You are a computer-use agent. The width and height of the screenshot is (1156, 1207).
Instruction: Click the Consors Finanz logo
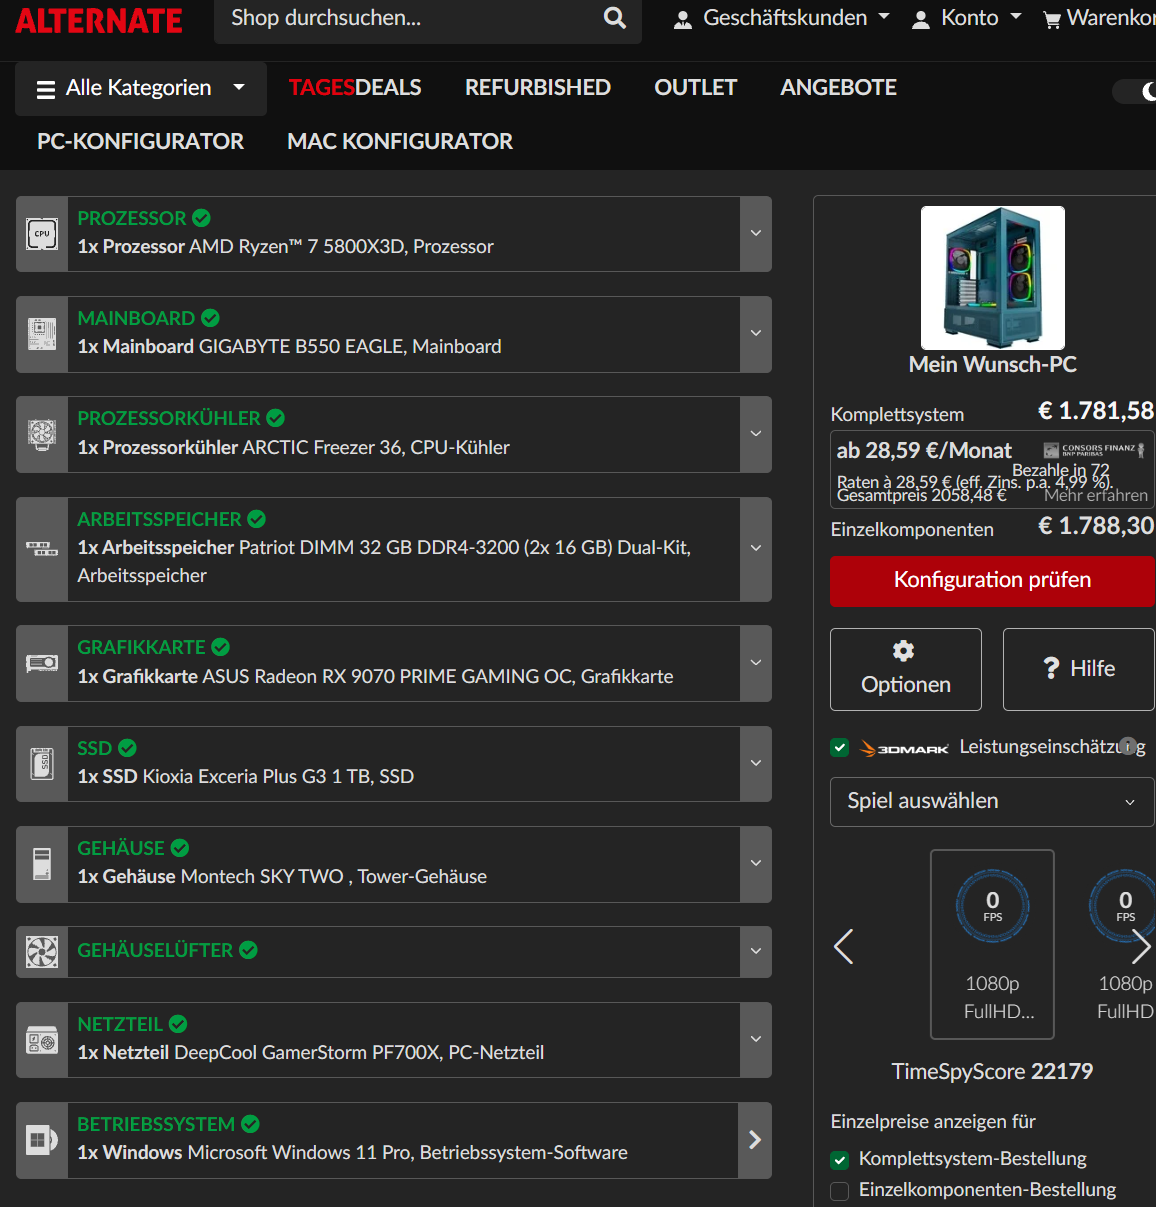[x=1094, y=450]
